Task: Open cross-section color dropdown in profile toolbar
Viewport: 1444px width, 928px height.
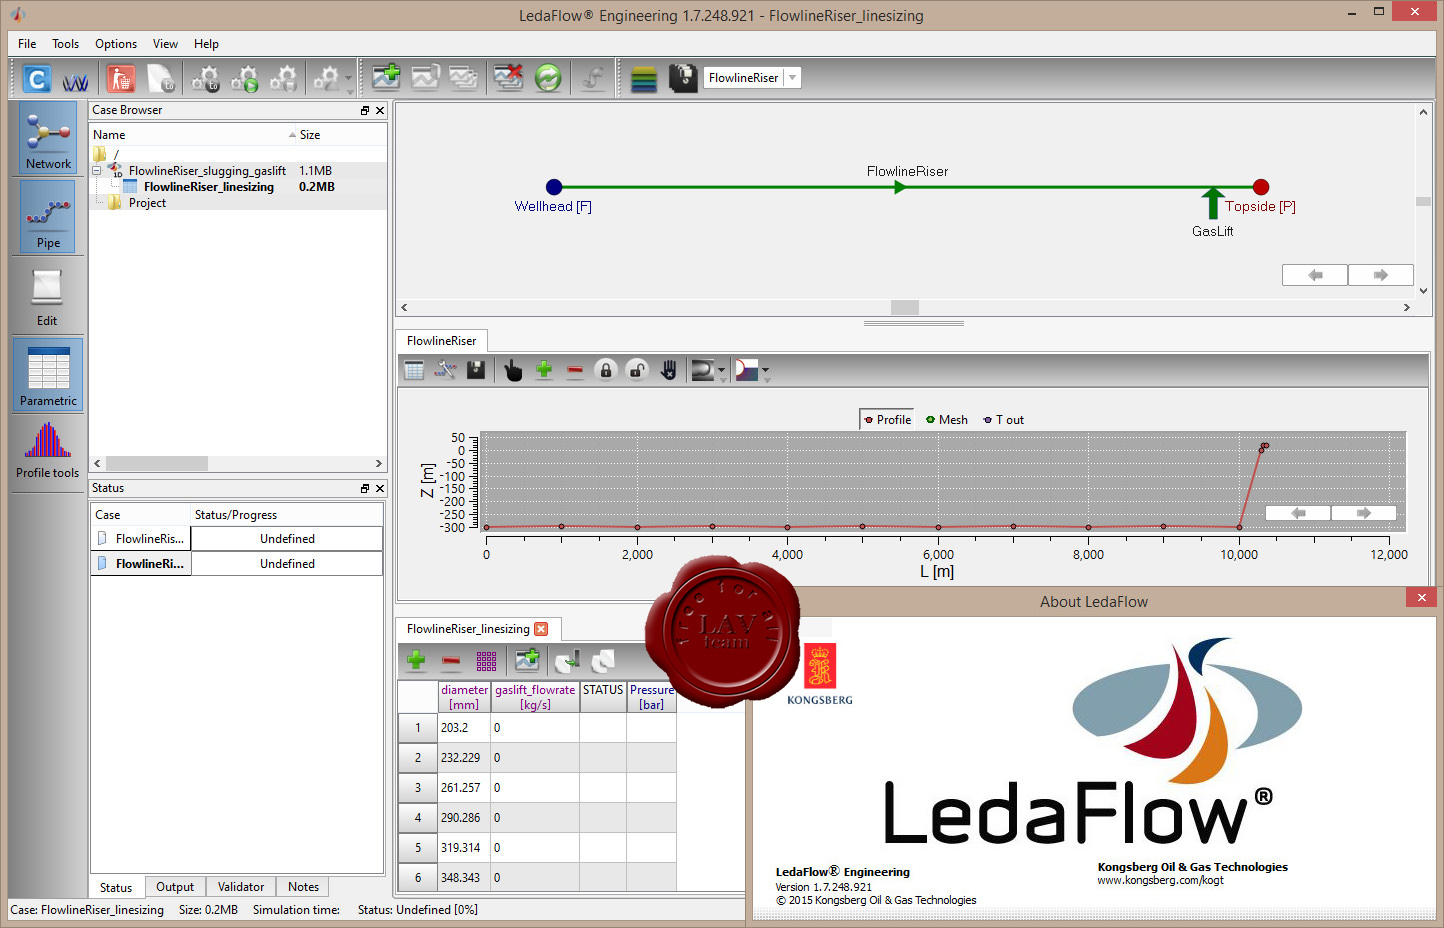Action: click(766, 371)
